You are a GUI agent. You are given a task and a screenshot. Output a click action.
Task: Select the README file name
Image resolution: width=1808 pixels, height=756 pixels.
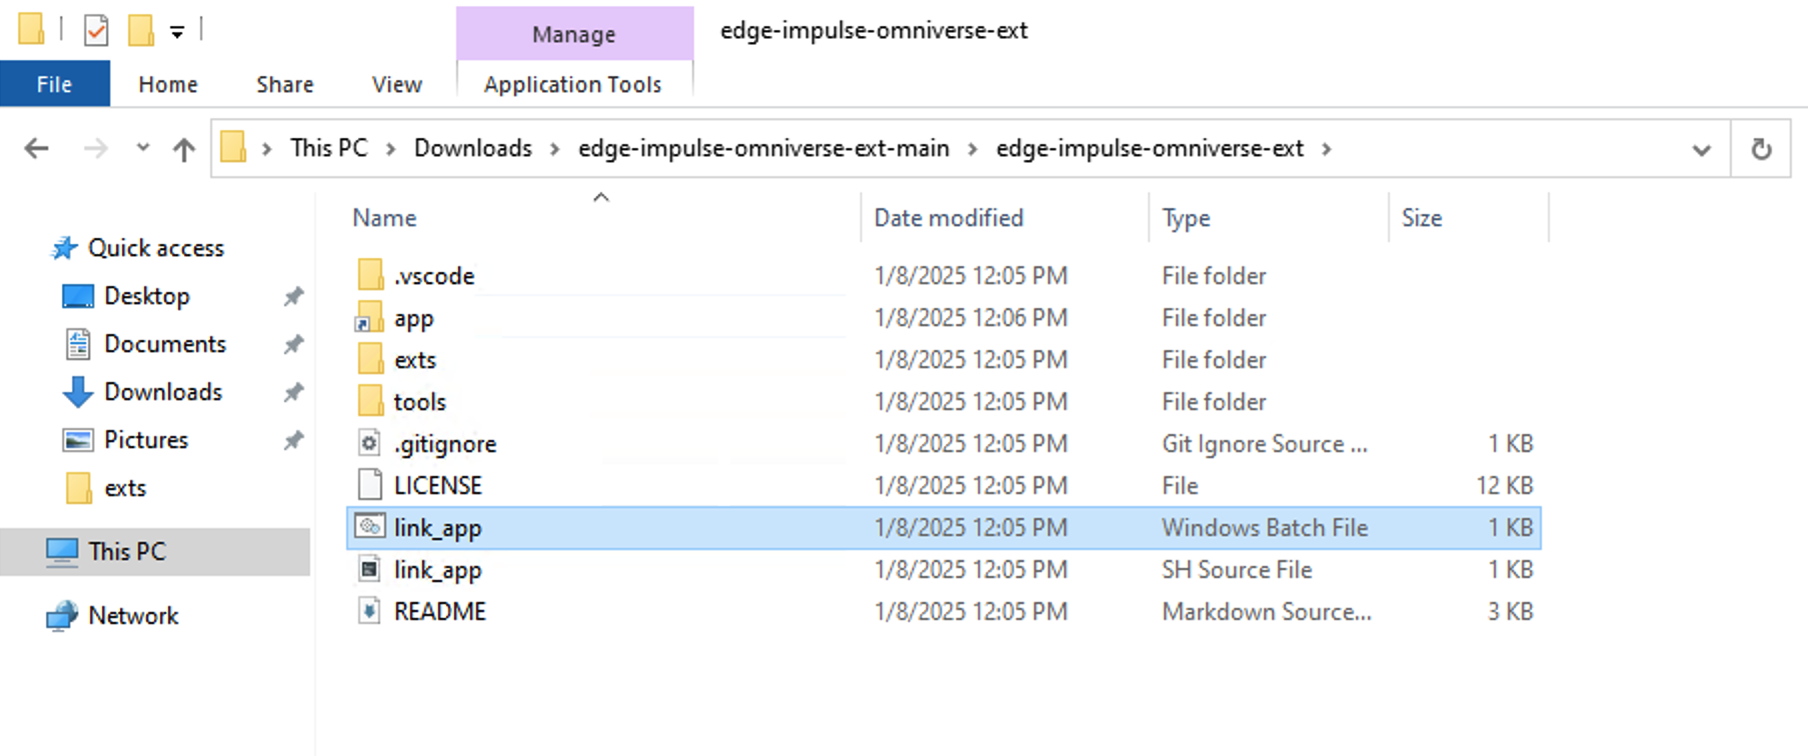(440, 611)
